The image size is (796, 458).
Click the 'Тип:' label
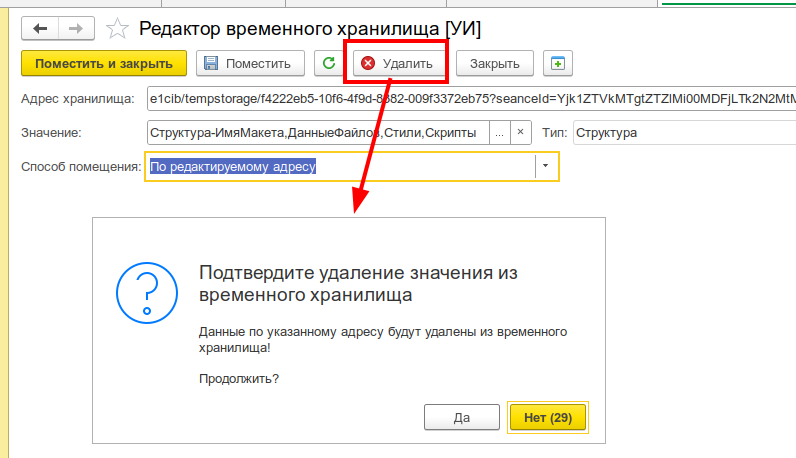point(554,133)
